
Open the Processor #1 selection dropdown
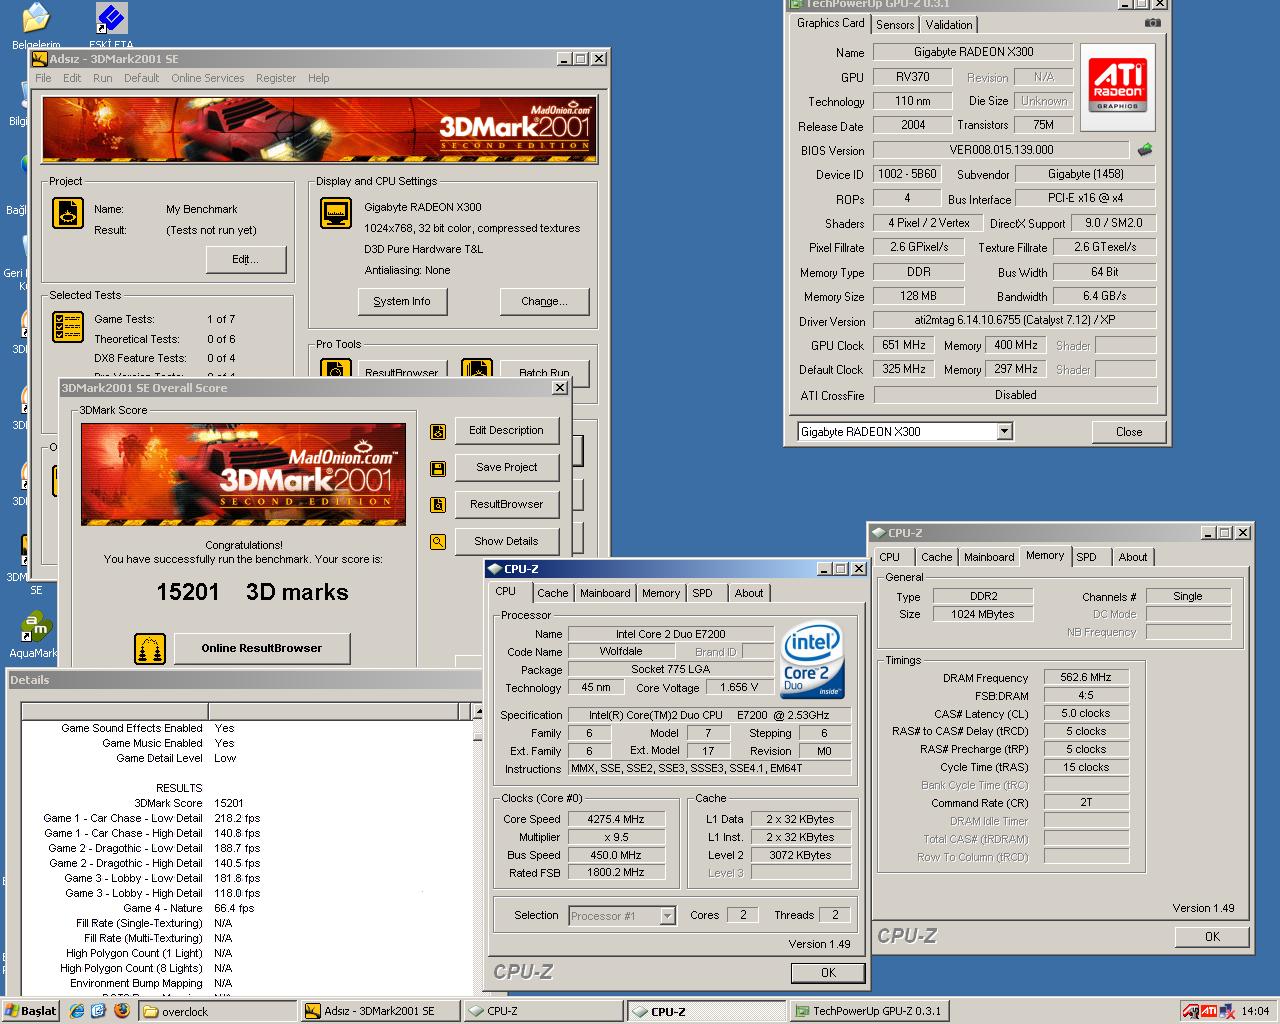[667, 916]
